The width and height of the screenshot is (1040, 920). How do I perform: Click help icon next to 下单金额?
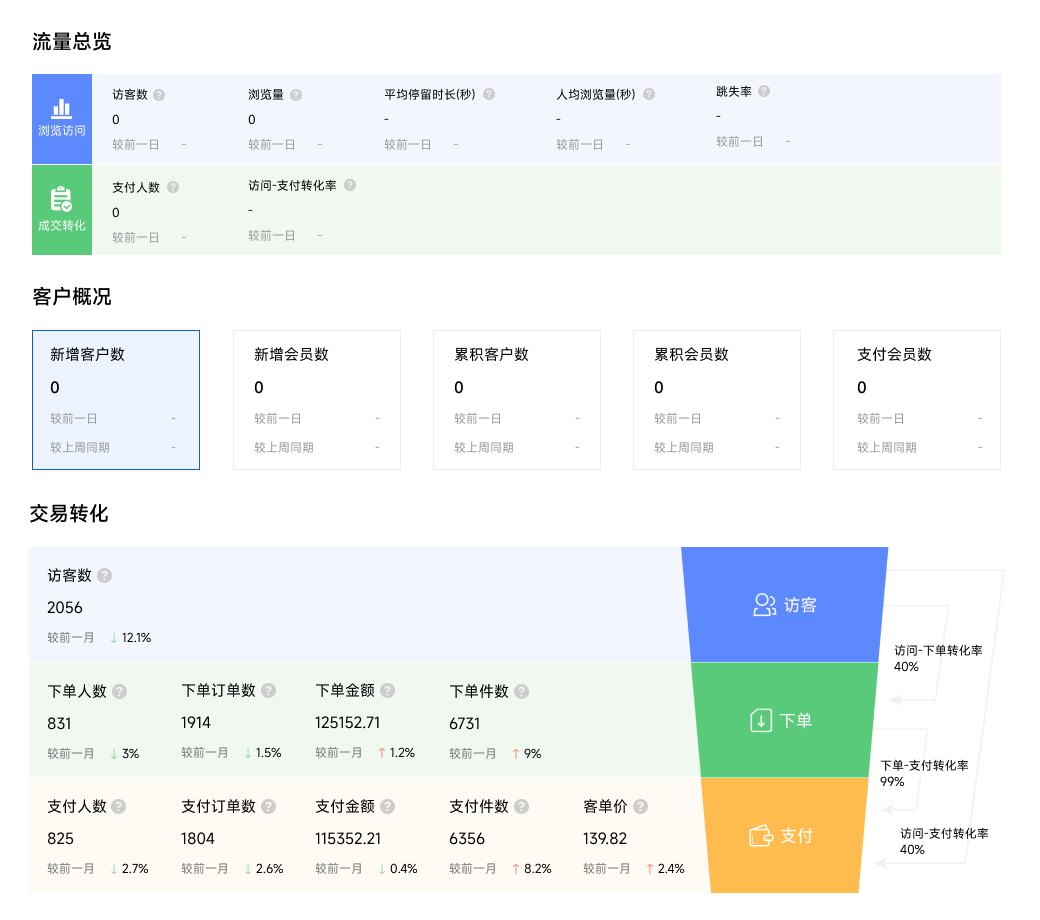pyautogui.click(x=387, y=691)
